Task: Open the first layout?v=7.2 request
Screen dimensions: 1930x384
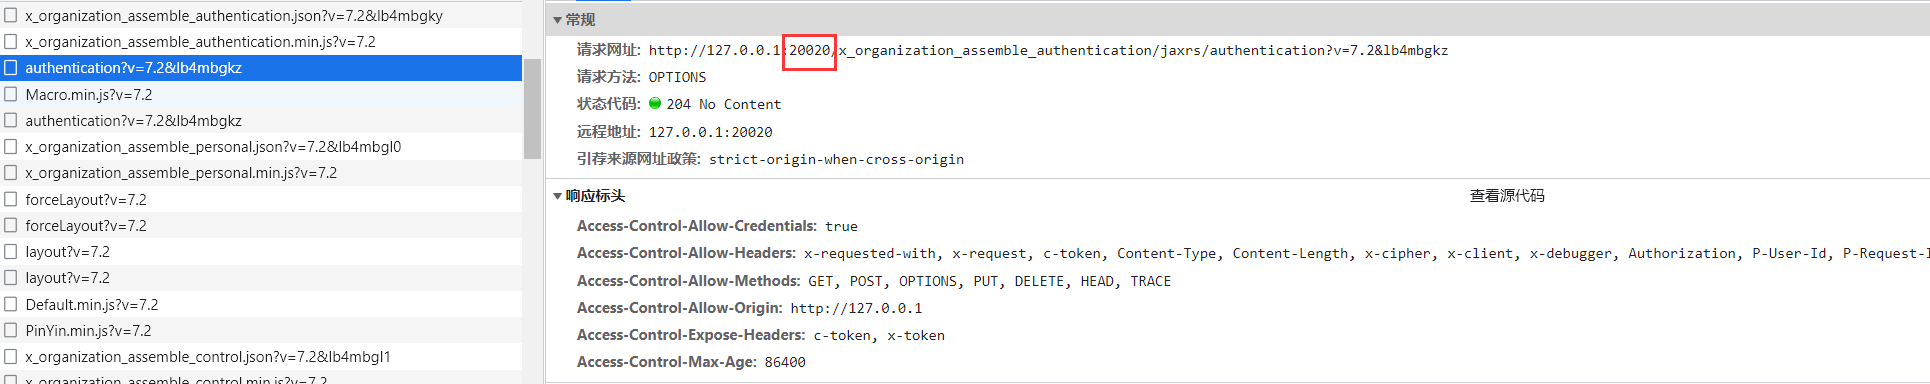Action: (x=261, y=252)
